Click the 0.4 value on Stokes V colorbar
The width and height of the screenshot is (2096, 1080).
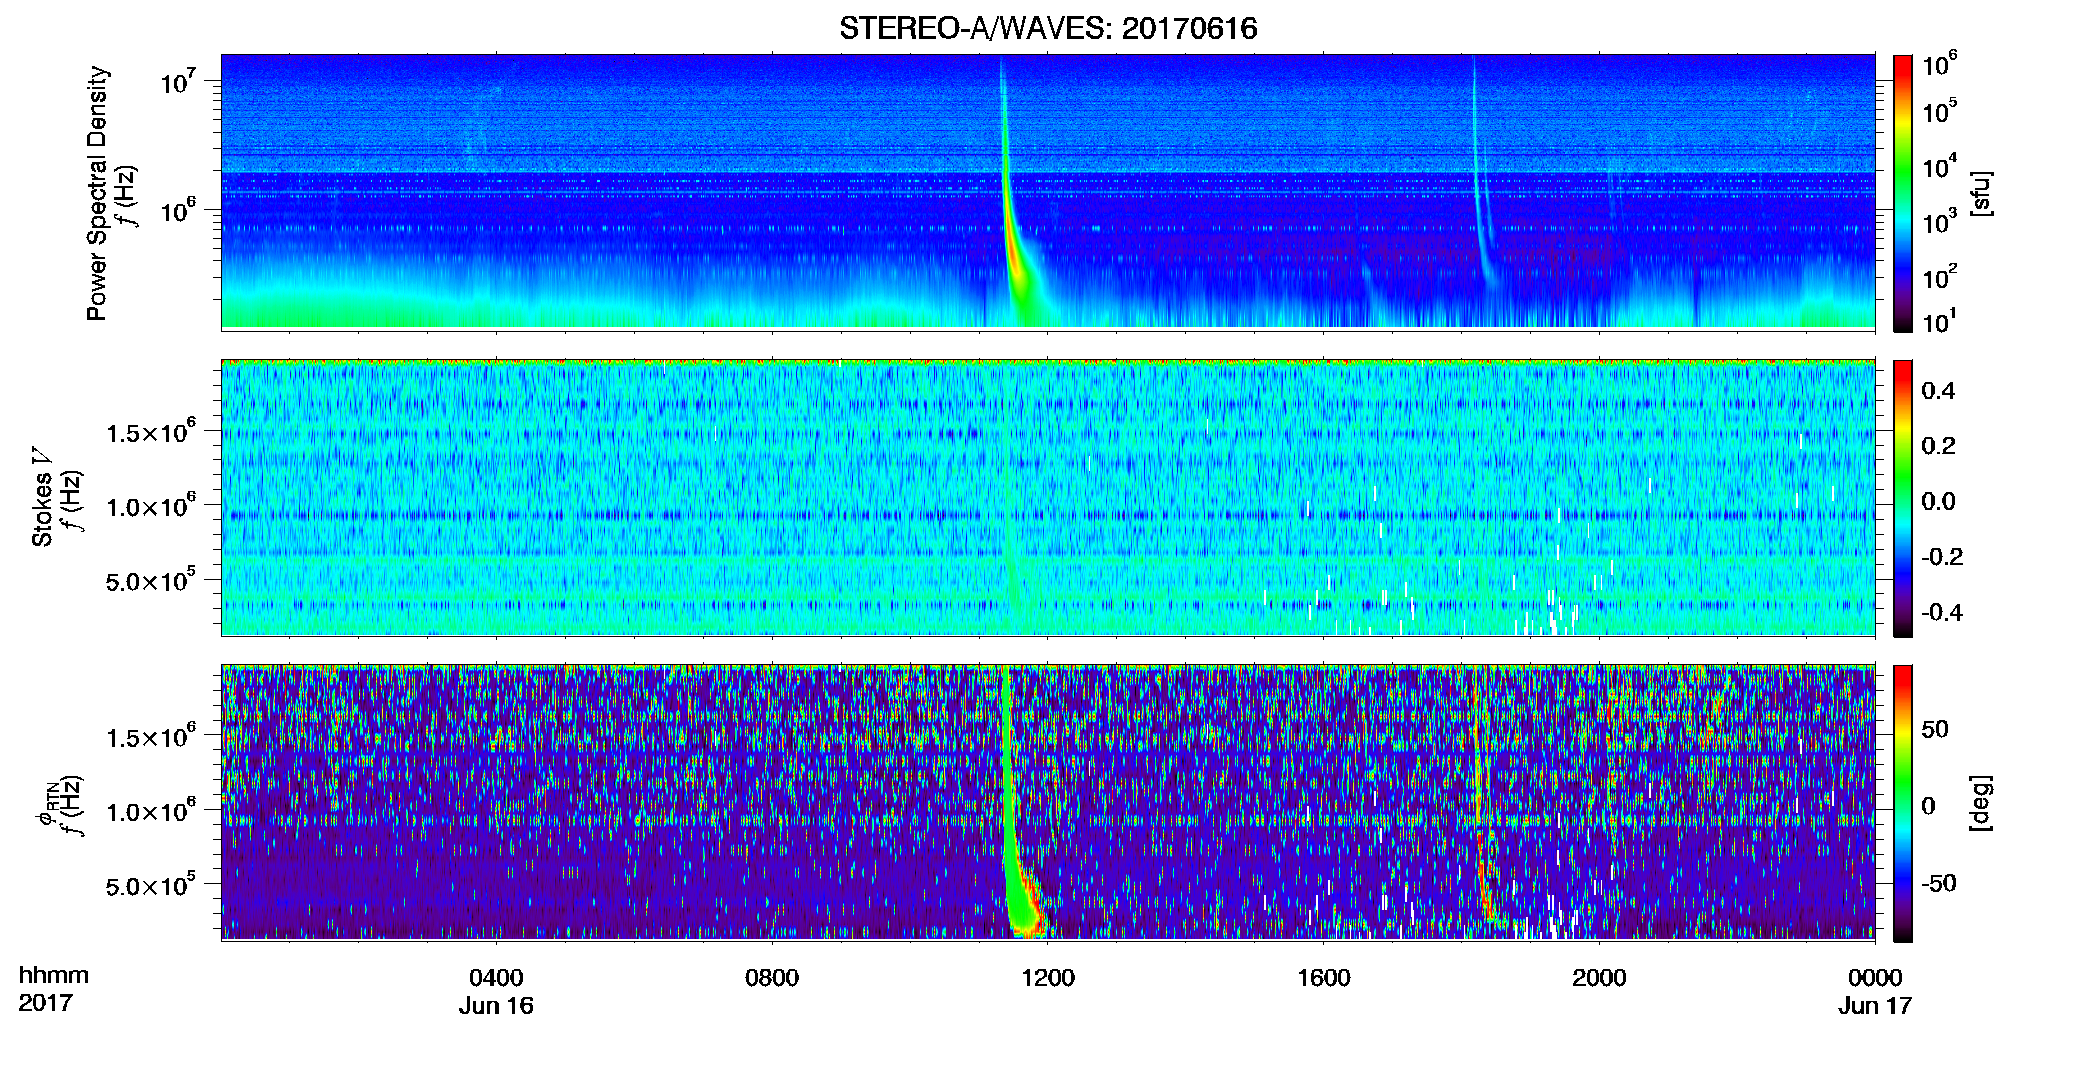click(1938, 391)
